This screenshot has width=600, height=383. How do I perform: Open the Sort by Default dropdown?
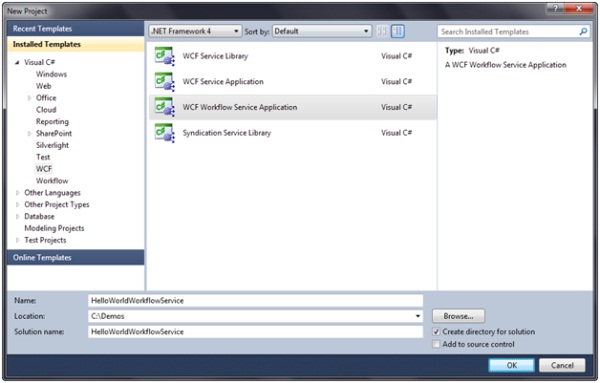(x=322, y=31)
